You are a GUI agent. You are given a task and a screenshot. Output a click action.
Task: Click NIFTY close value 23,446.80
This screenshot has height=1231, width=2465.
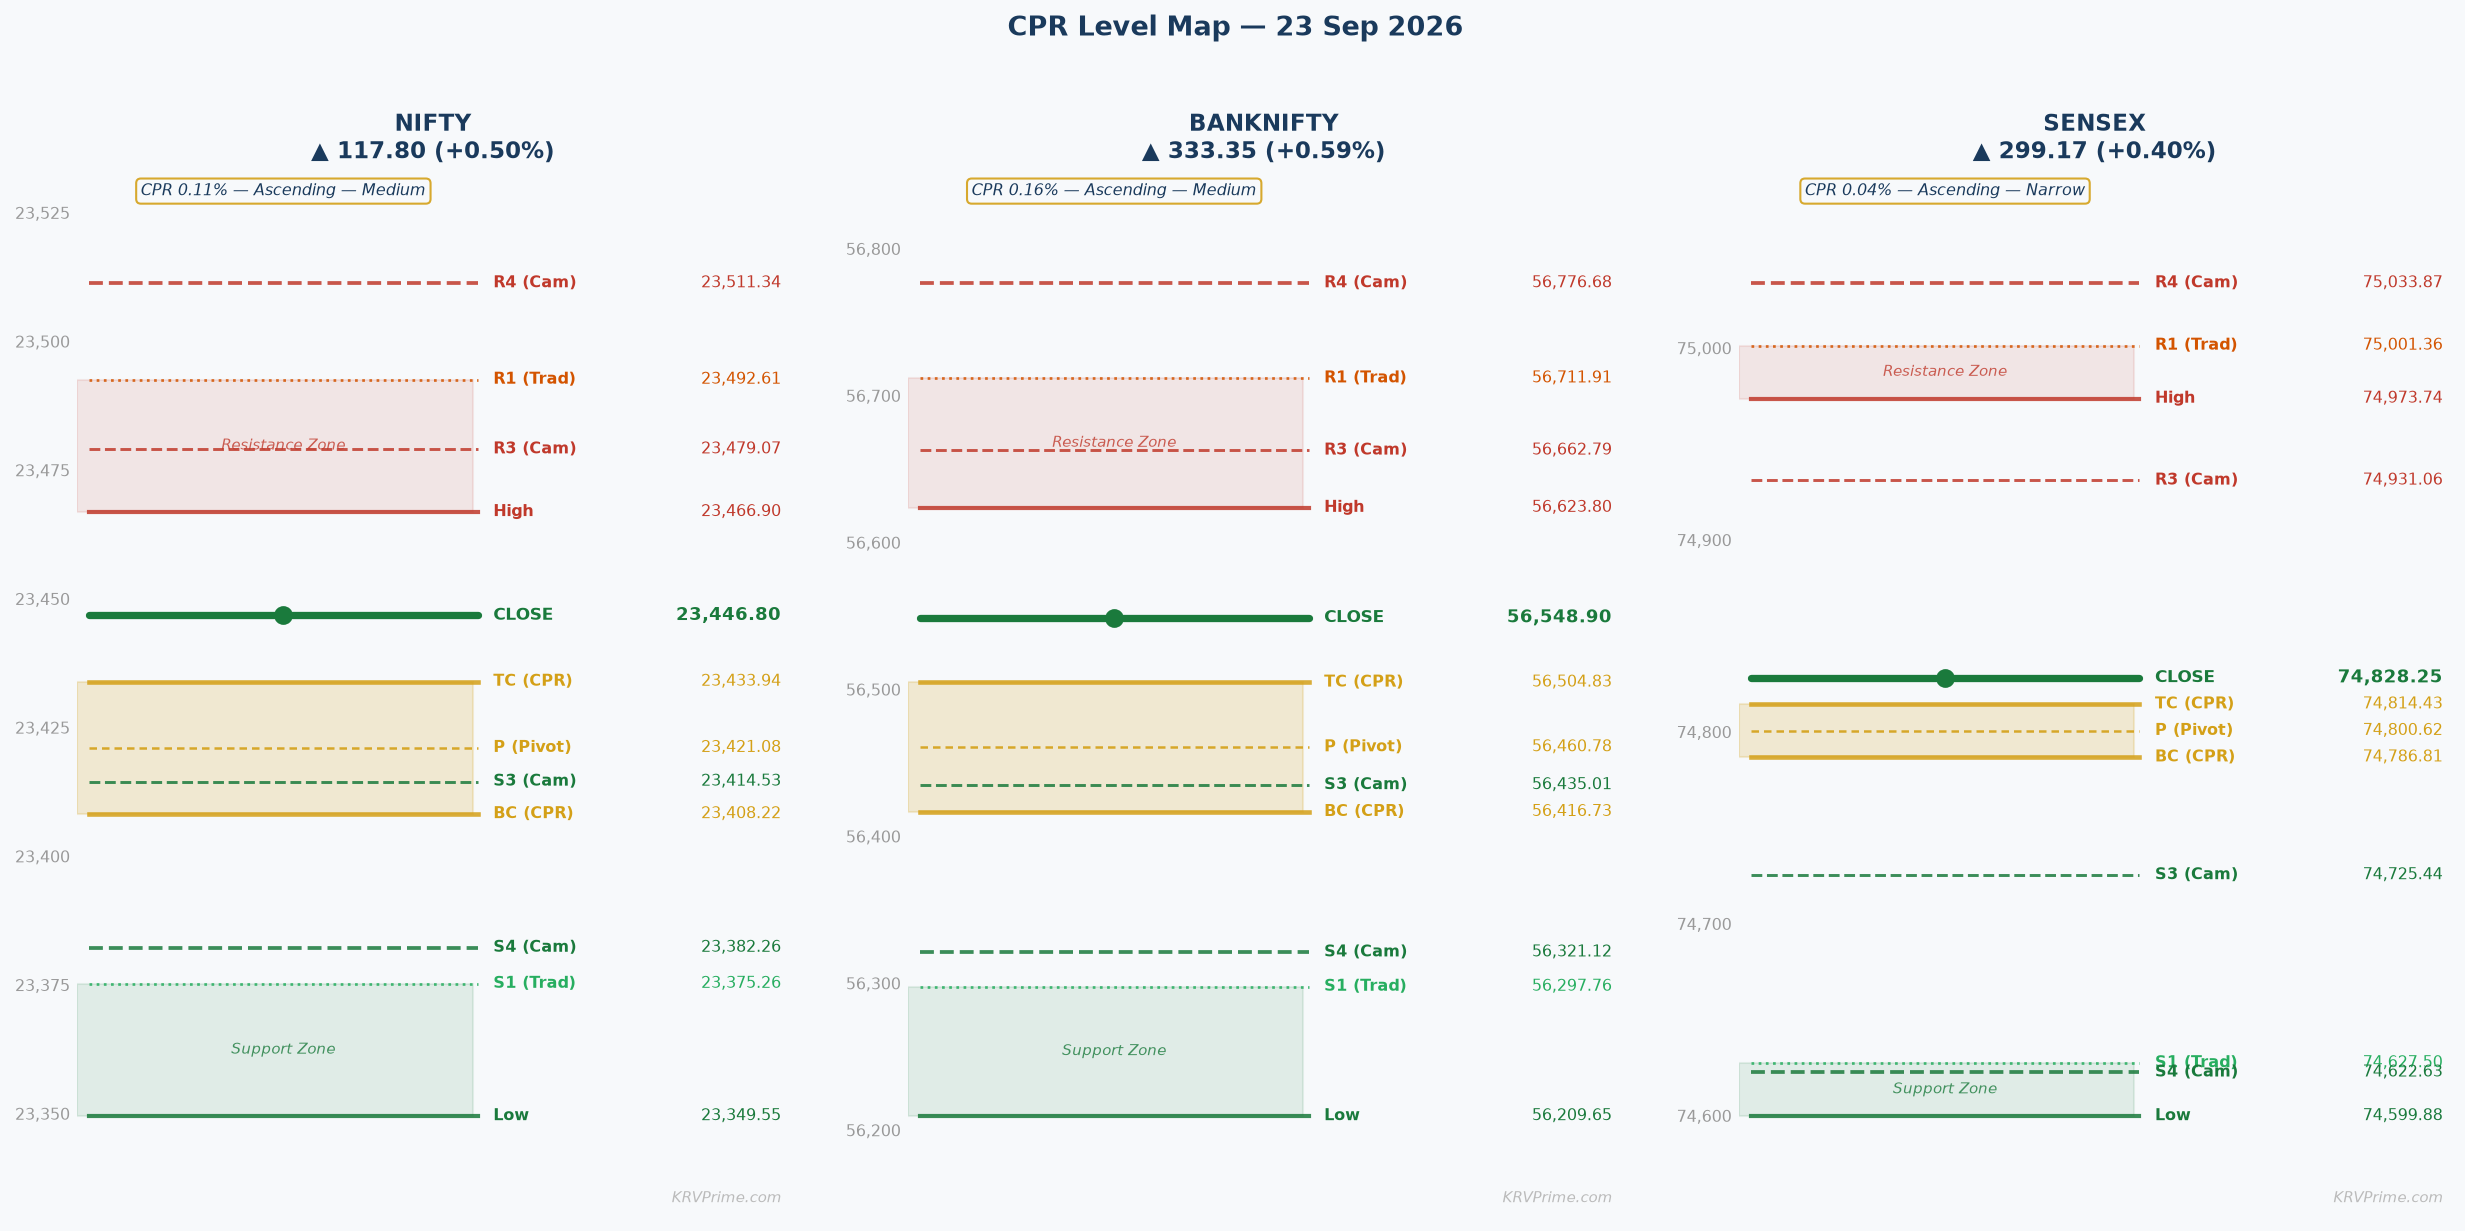click(x=728, y=615)
